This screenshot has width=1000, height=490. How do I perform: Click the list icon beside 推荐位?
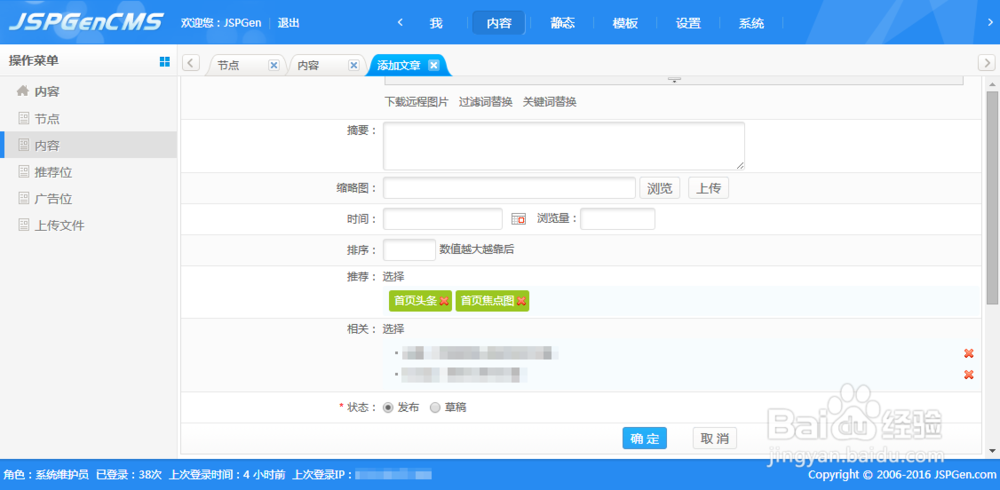pos(24,172)
